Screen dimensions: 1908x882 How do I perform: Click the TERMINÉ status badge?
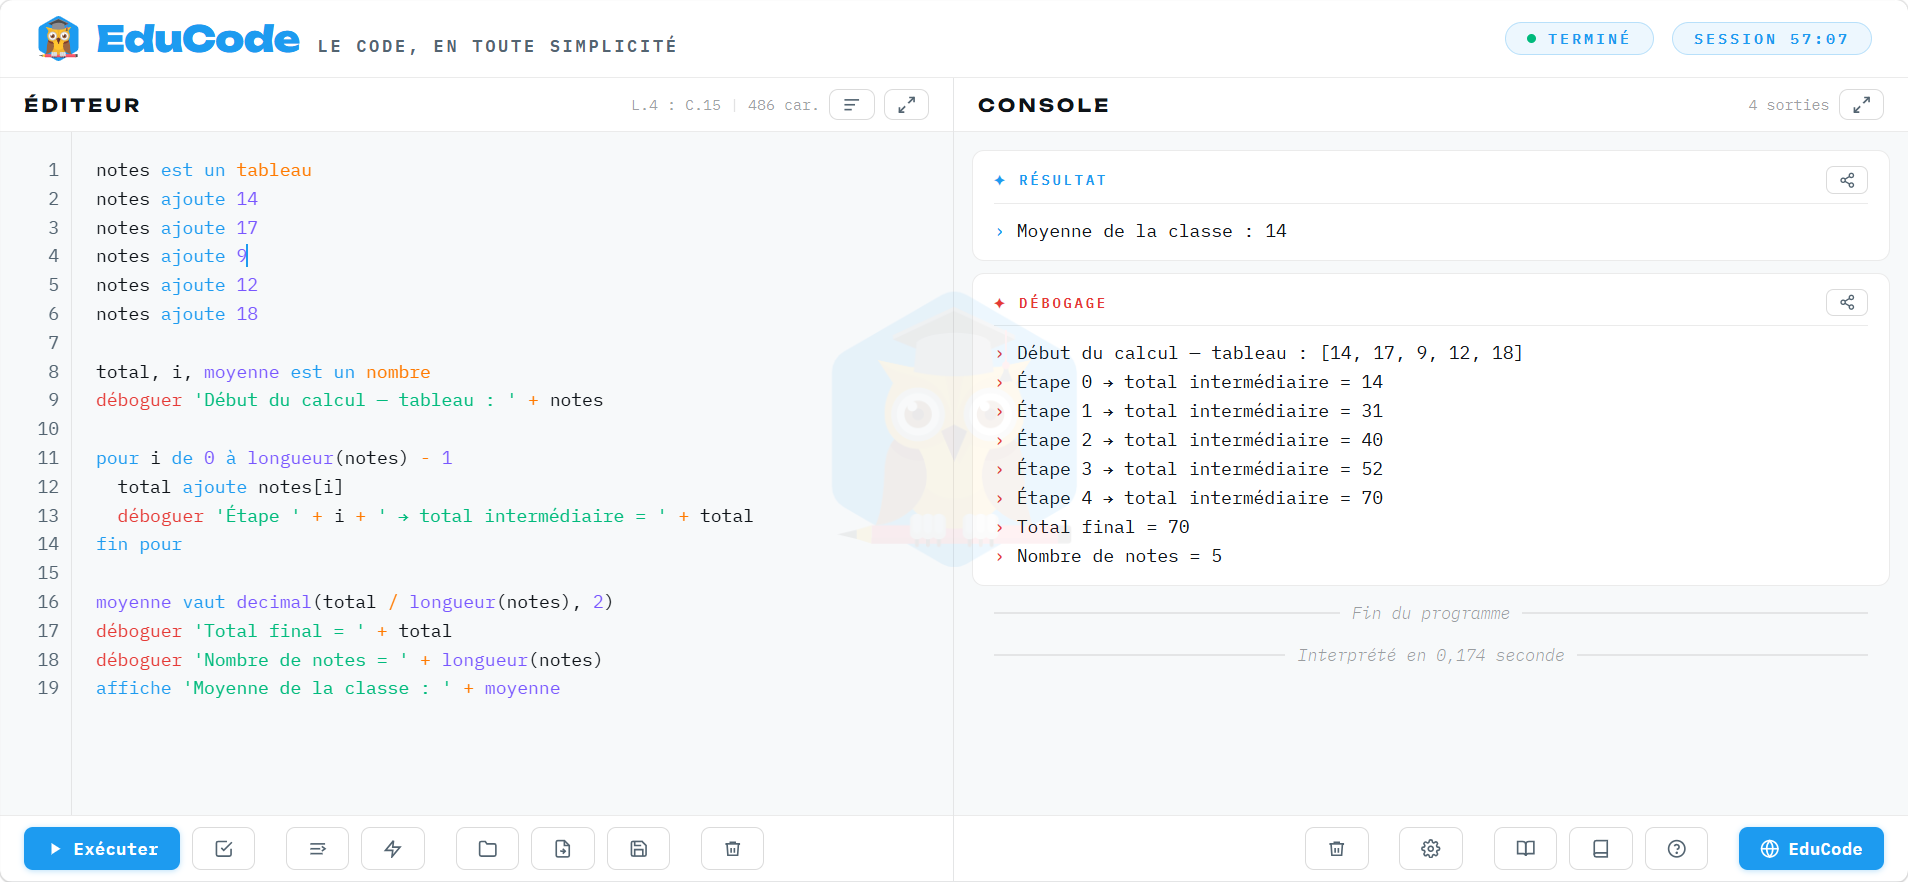[x=1579, y=39]
